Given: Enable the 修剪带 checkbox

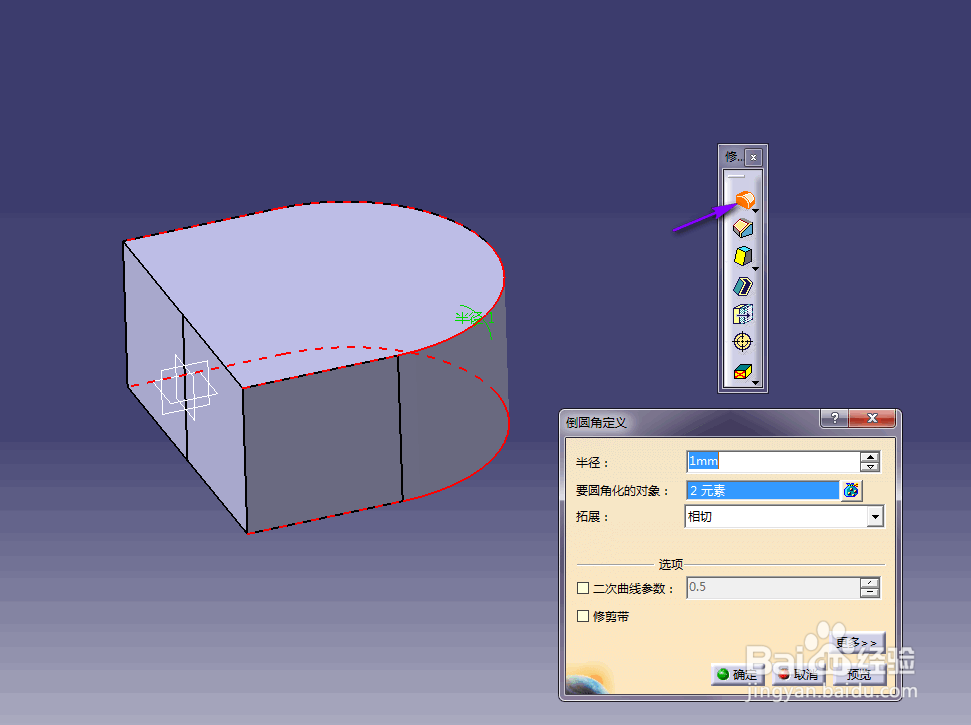Looking at the screenshot, I should [583, 616].
